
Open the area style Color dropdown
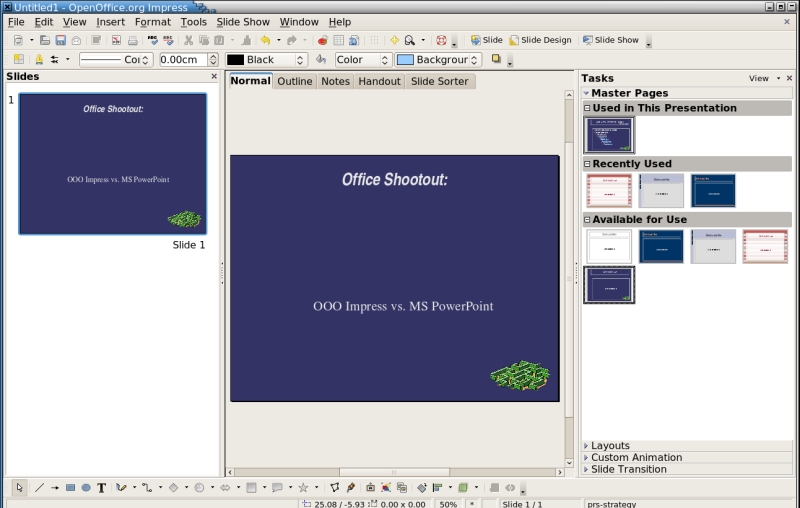click(363, 60)
